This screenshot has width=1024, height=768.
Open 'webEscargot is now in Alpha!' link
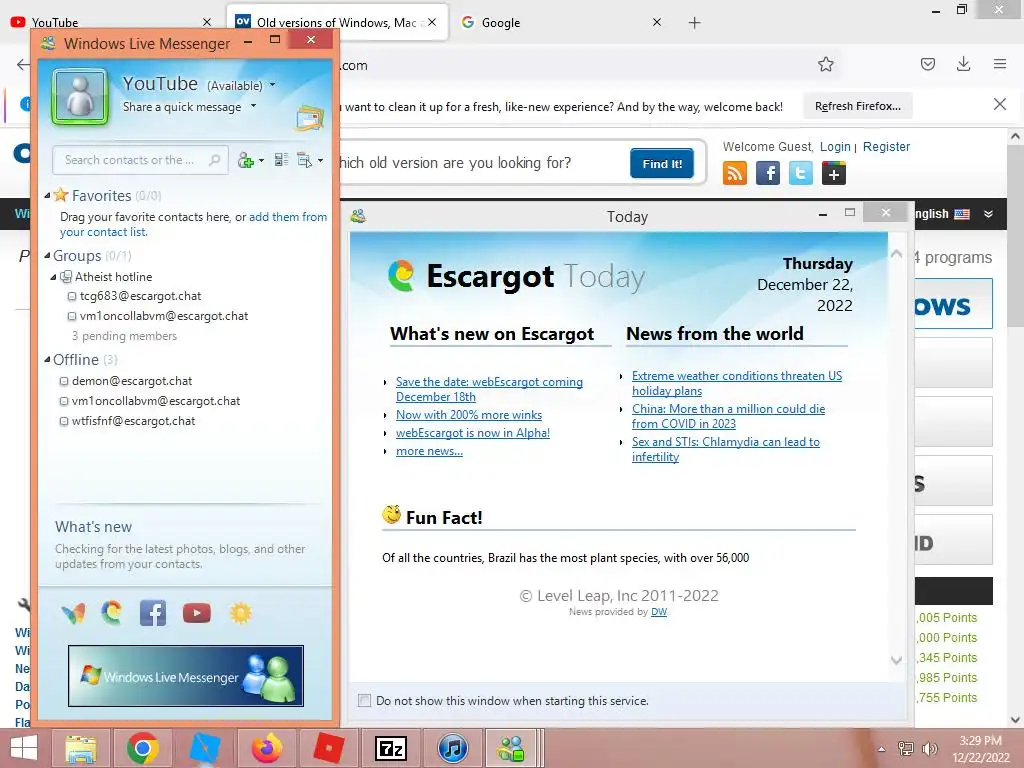click(x=473, y=432)
